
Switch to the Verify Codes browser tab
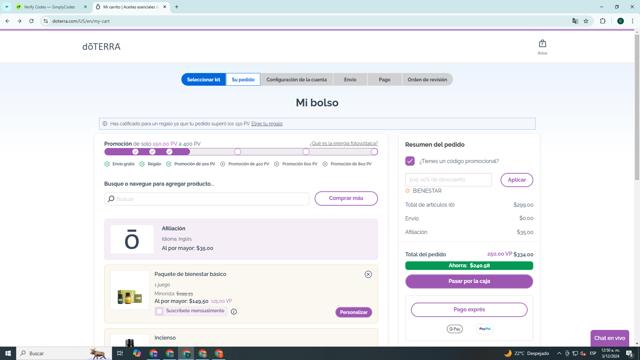coord(51,7)
